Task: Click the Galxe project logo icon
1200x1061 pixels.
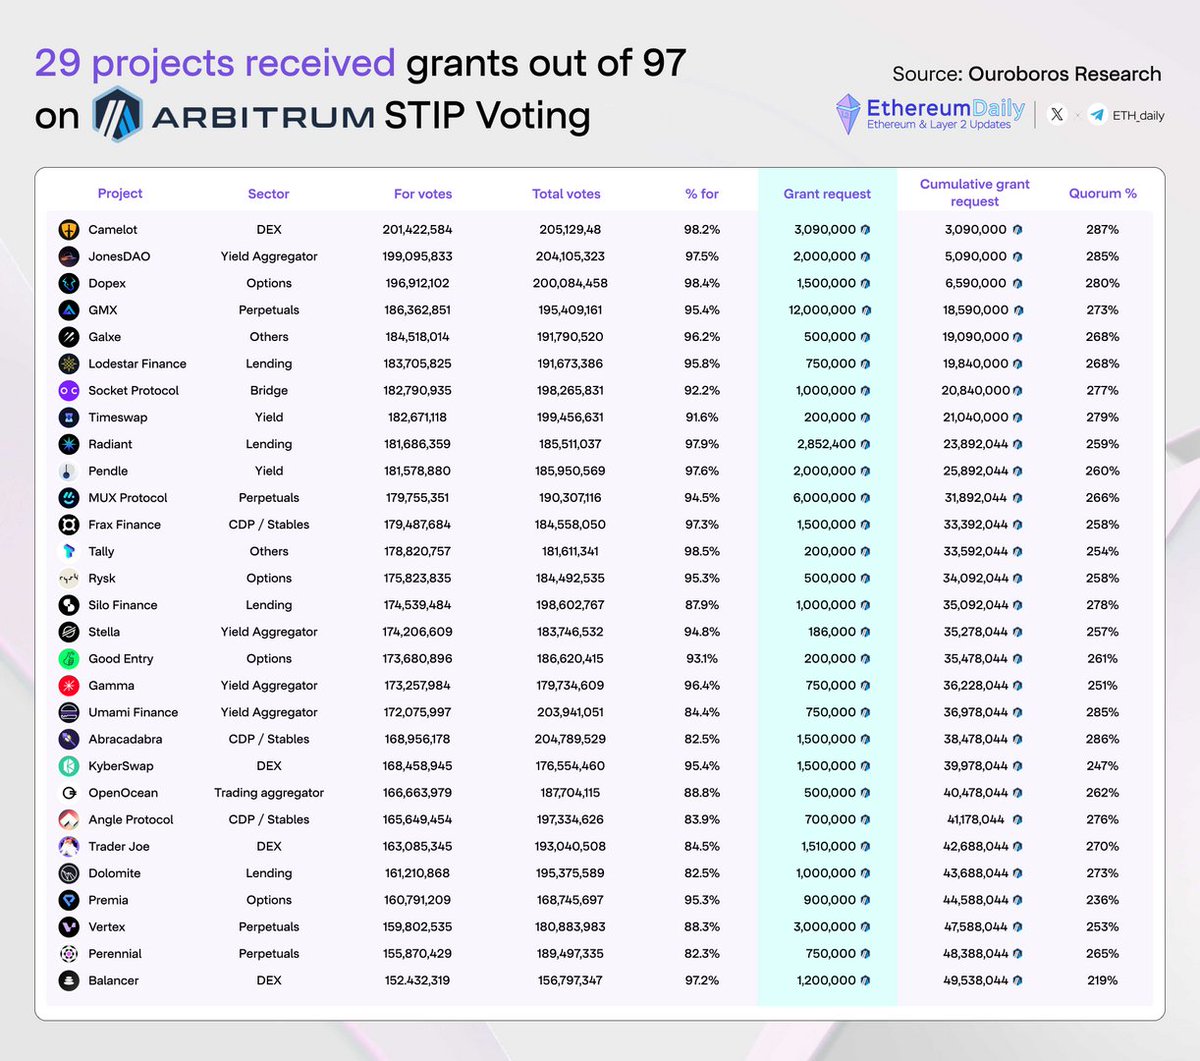Action: pos(68,337)
